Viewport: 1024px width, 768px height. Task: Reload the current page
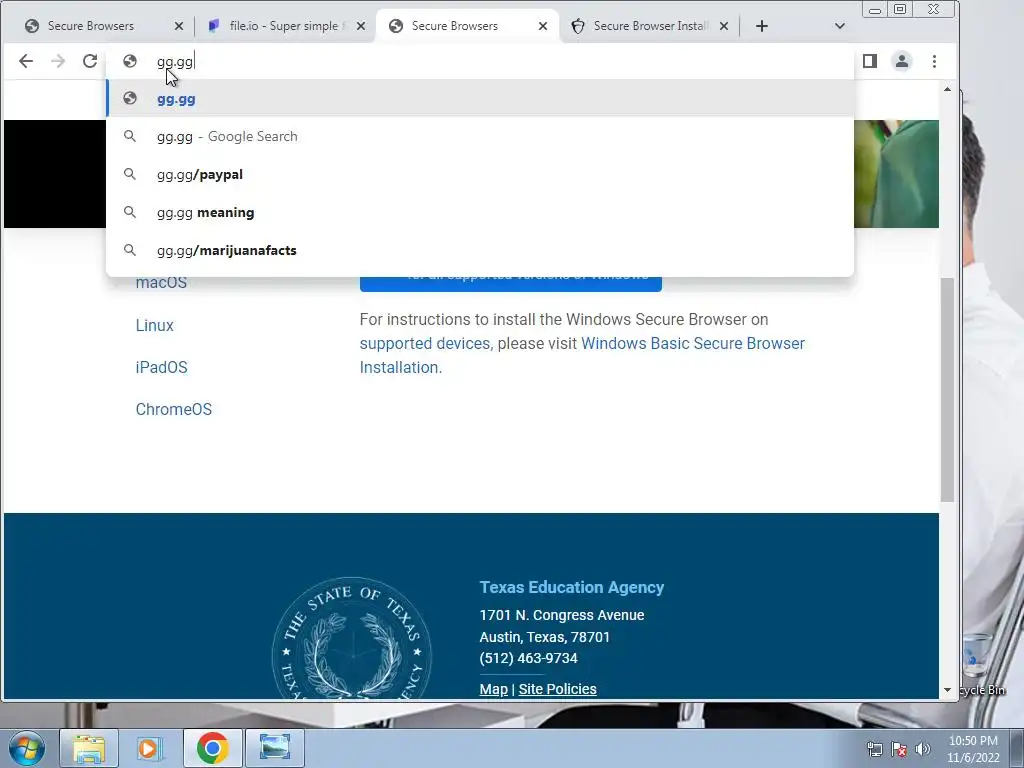pos(90,61)
